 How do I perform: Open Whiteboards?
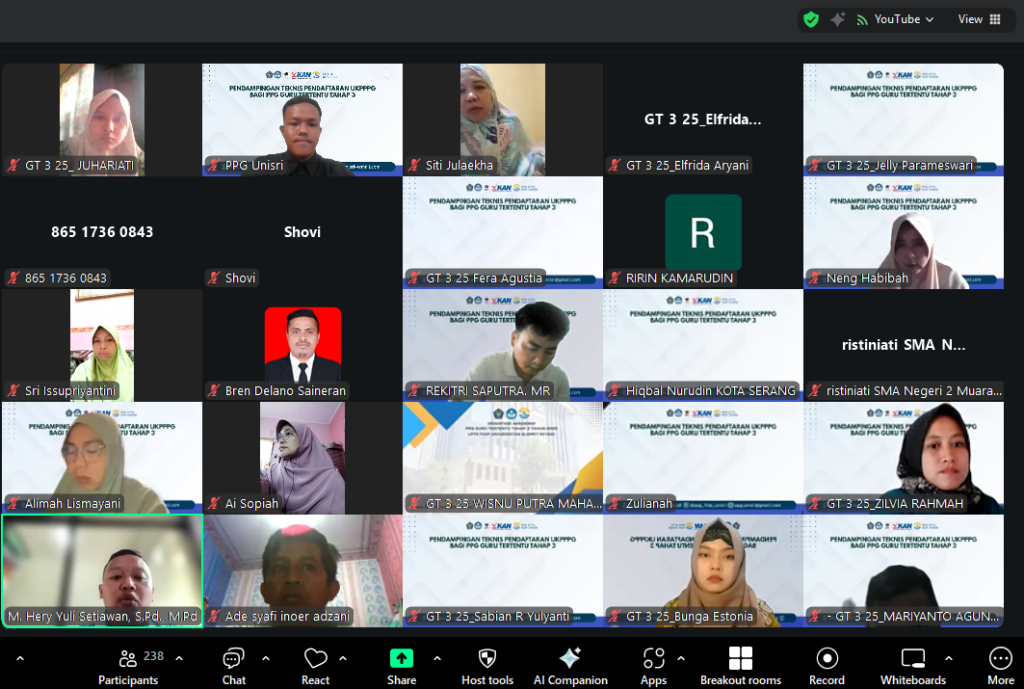[x=912, y=665]
